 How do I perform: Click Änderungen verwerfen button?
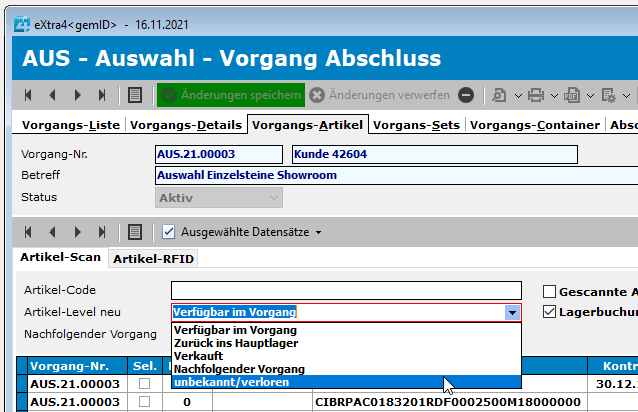380,95
